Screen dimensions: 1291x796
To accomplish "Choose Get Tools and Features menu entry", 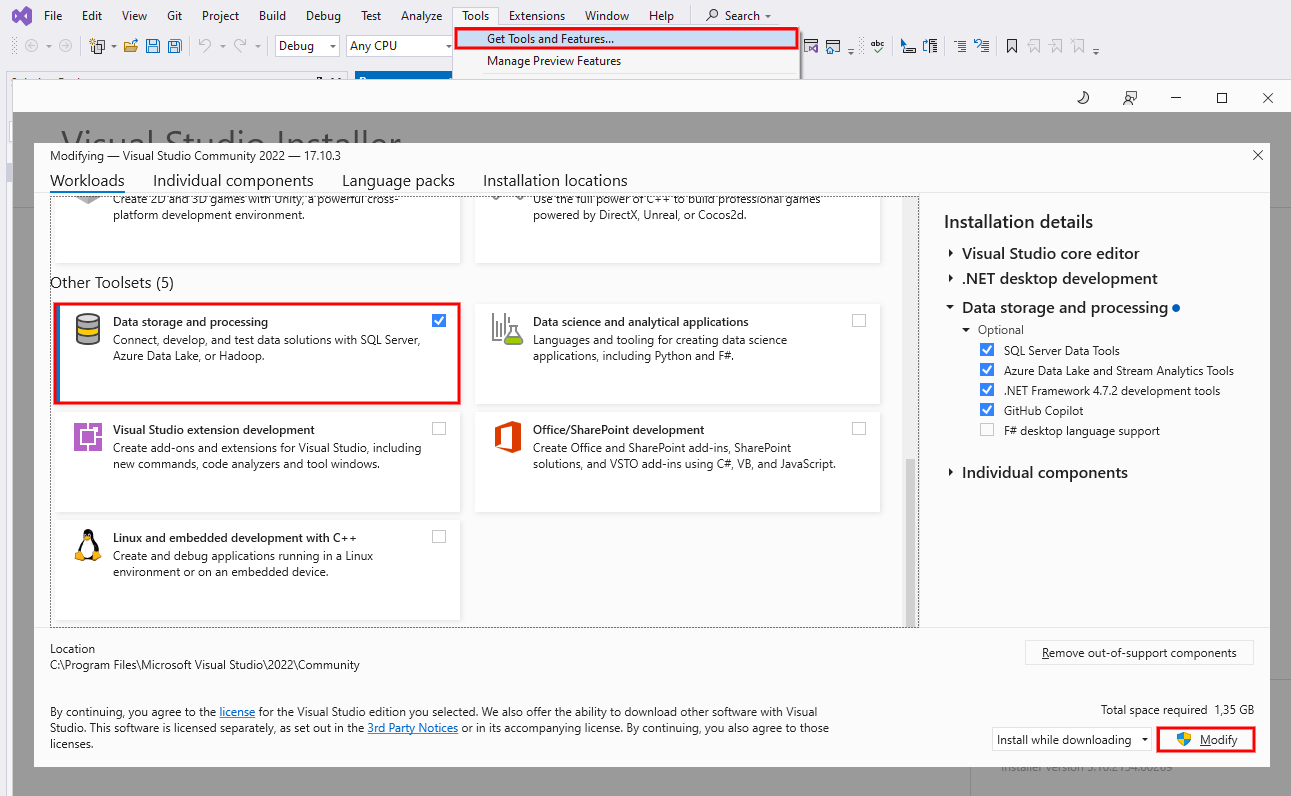I will coord(550,39).
